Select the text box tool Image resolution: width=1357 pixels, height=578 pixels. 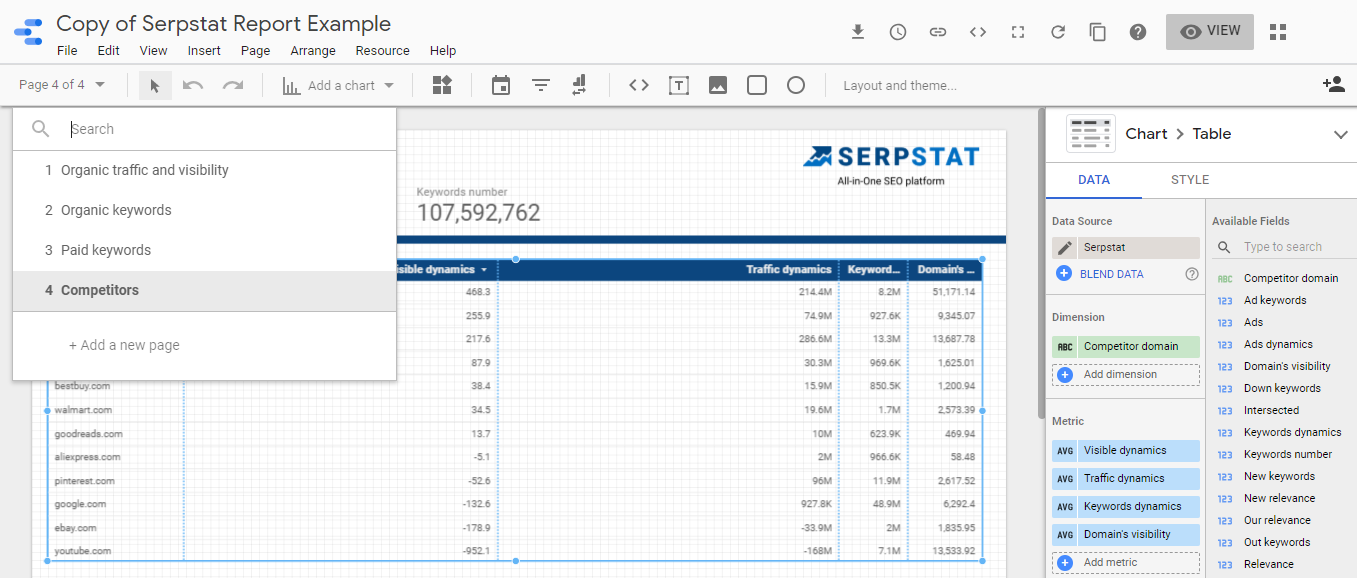coord(679,85)
